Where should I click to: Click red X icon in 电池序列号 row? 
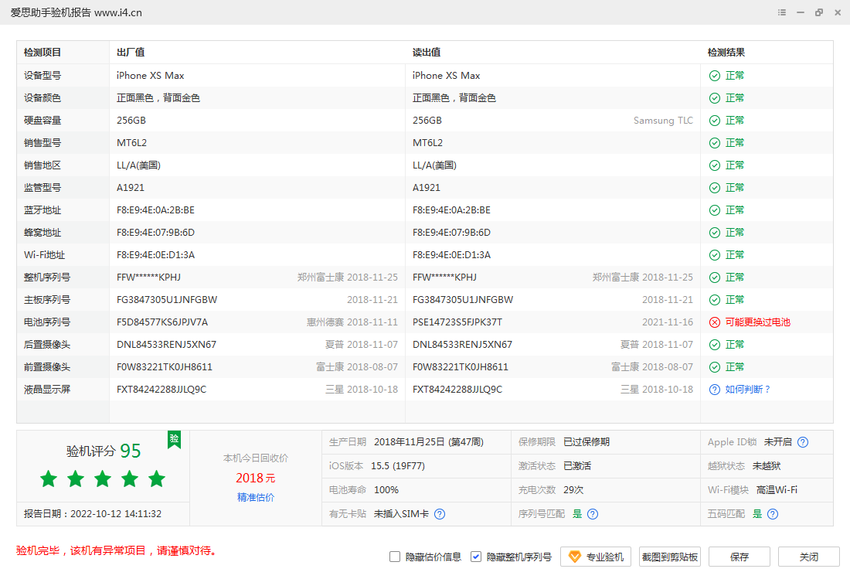[714, 323]
